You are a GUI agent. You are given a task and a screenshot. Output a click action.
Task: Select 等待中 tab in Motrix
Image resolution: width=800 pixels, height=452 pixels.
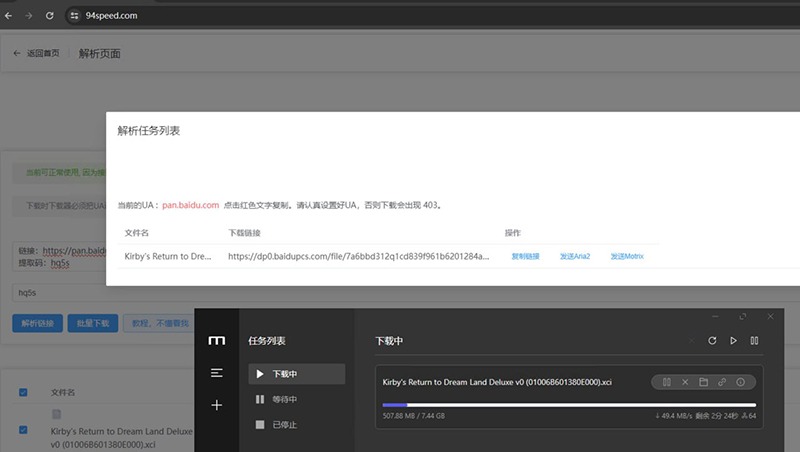(296, 399)
